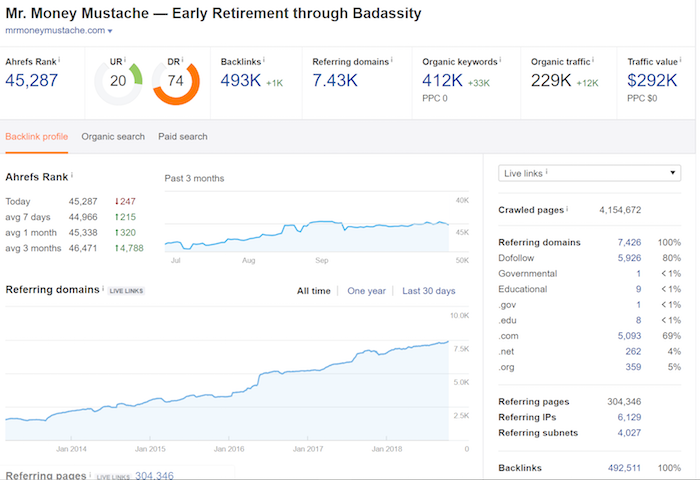
Task: Open the .com count 5,093 link
Action: [629, 336]
